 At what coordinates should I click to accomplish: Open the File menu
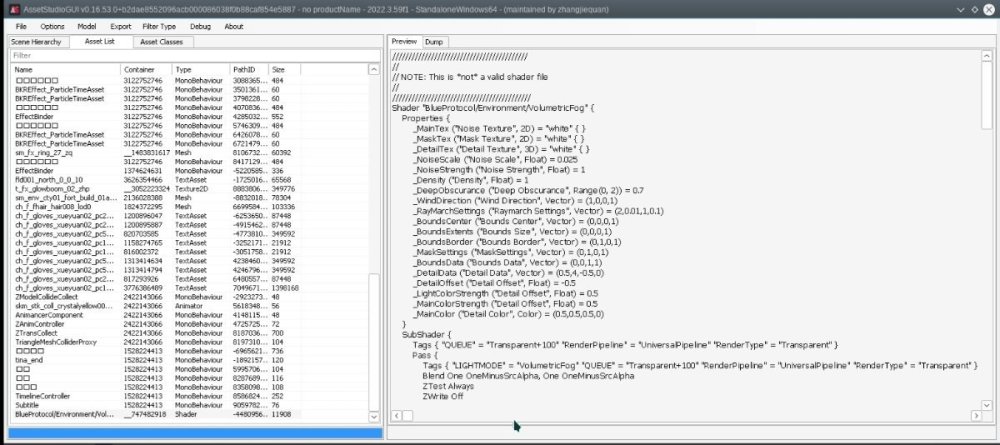point(21,26)
